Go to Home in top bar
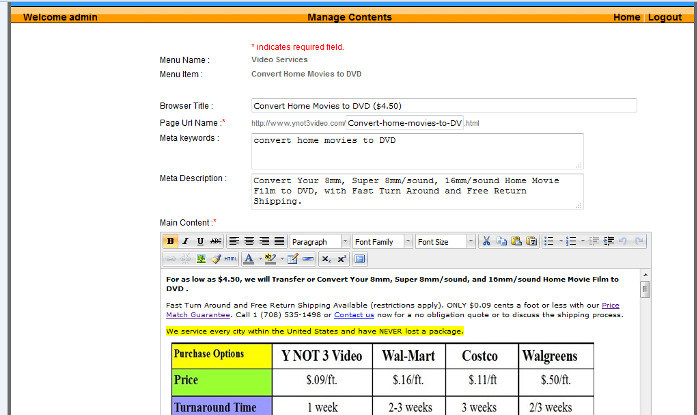 (x=626, y=18)
